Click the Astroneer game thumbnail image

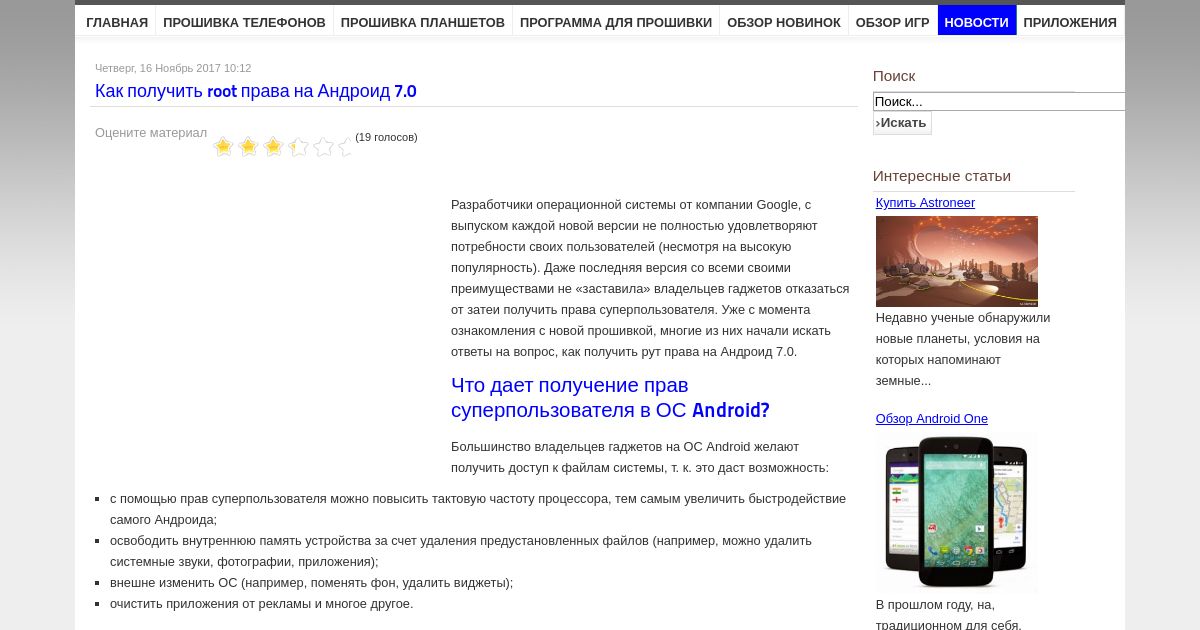pos(957,261)
